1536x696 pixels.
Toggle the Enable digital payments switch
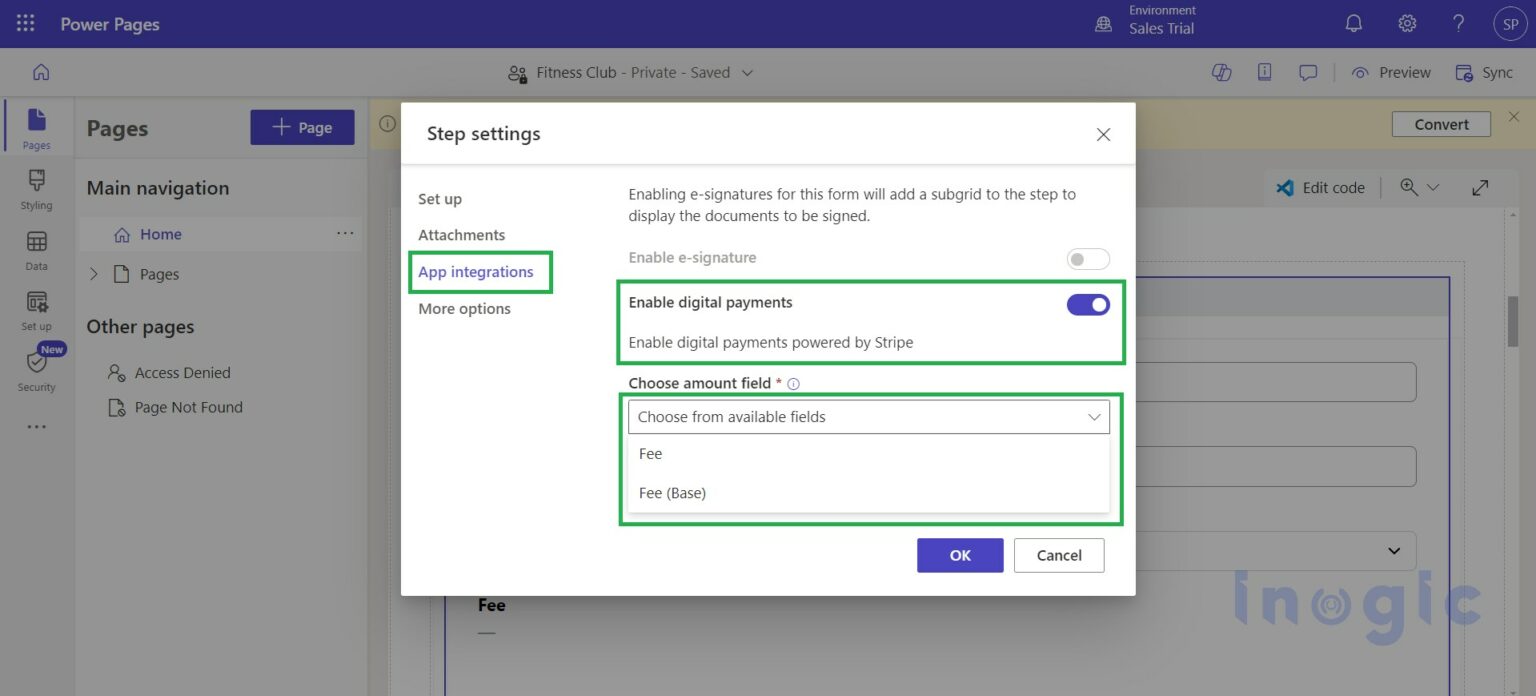[1087, 304]
